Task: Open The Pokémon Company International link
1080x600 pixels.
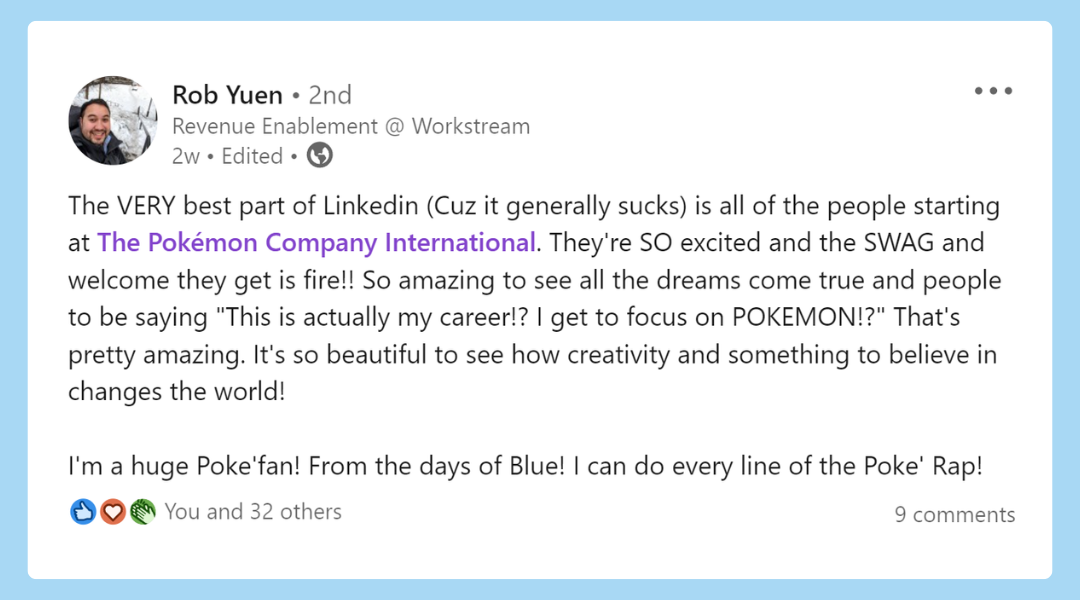Action: pos(316,242)
